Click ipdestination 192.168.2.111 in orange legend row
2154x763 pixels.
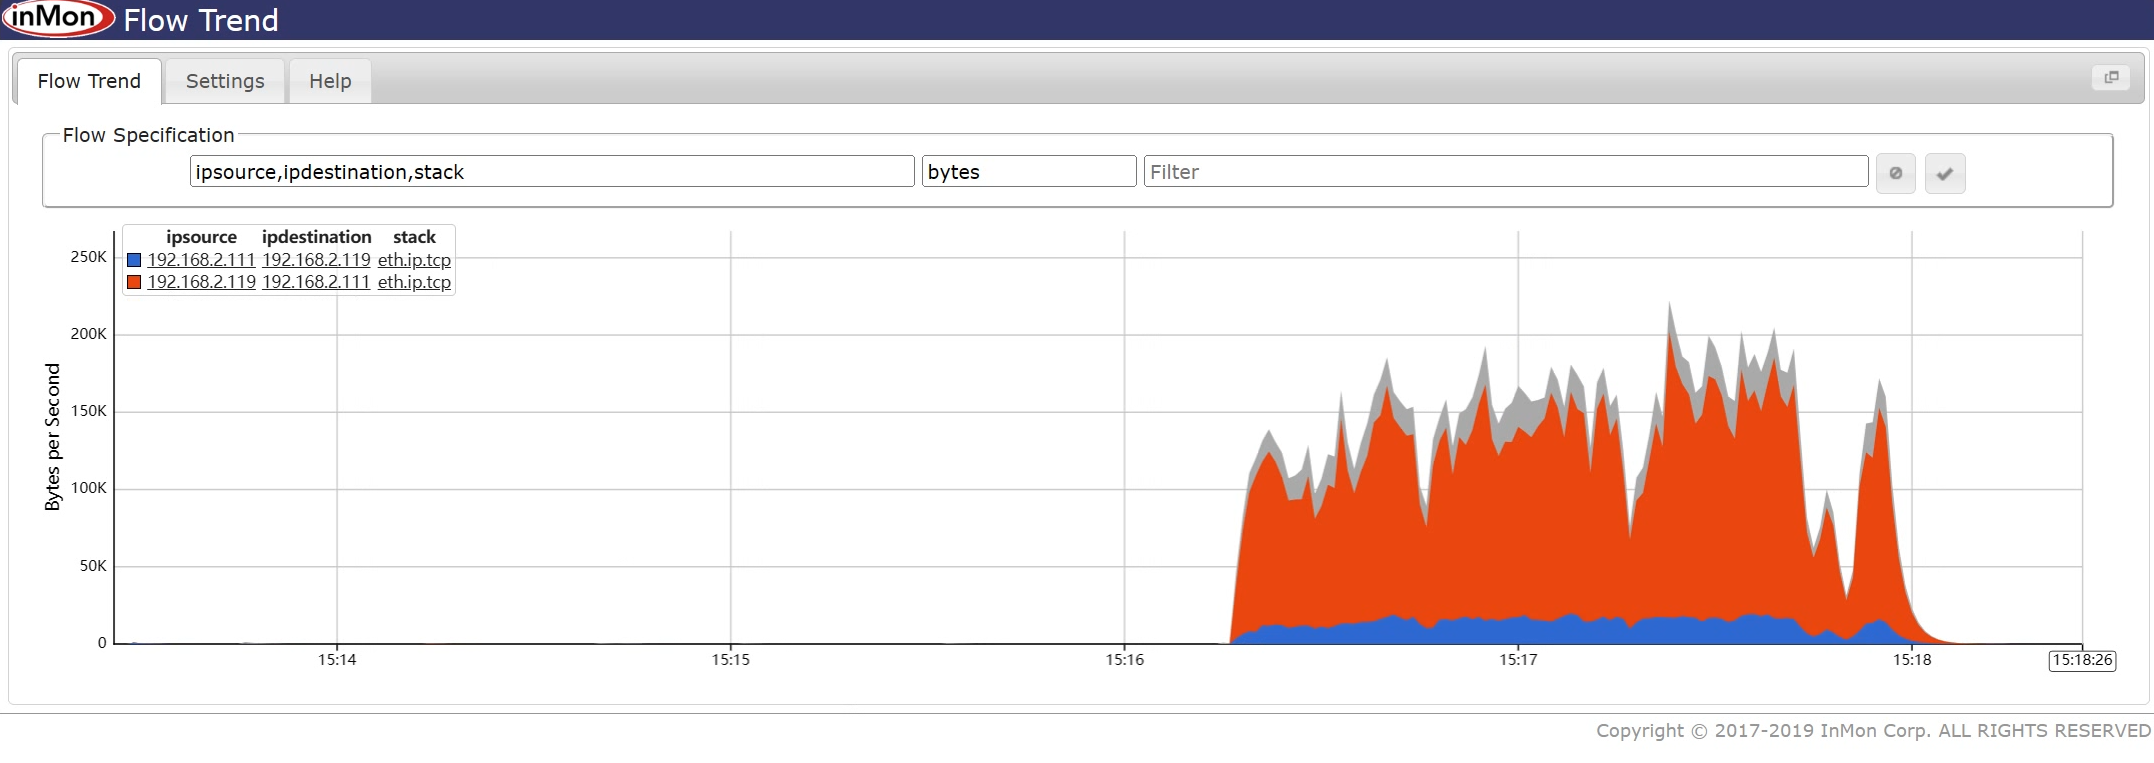[x=316, y=282]
